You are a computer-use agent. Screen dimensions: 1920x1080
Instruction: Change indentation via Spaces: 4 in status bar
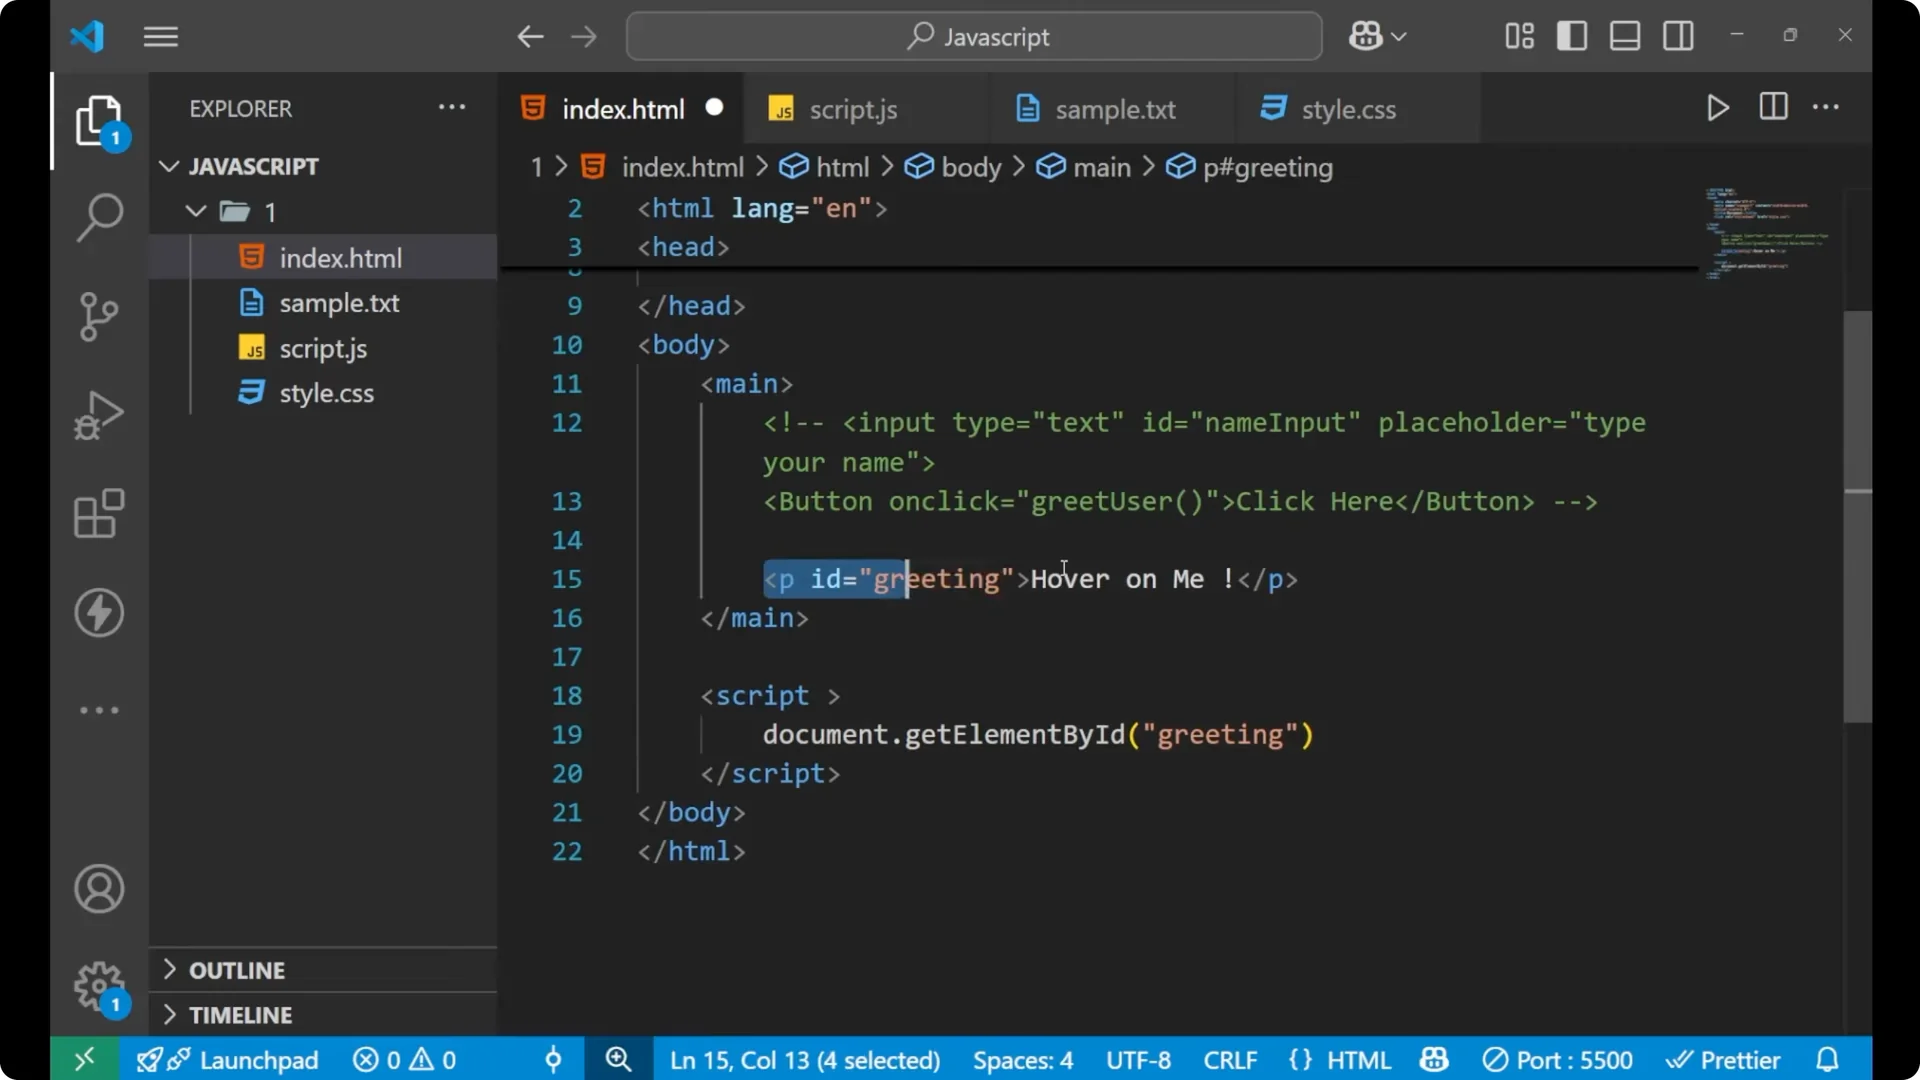tap(1022, 1059)
